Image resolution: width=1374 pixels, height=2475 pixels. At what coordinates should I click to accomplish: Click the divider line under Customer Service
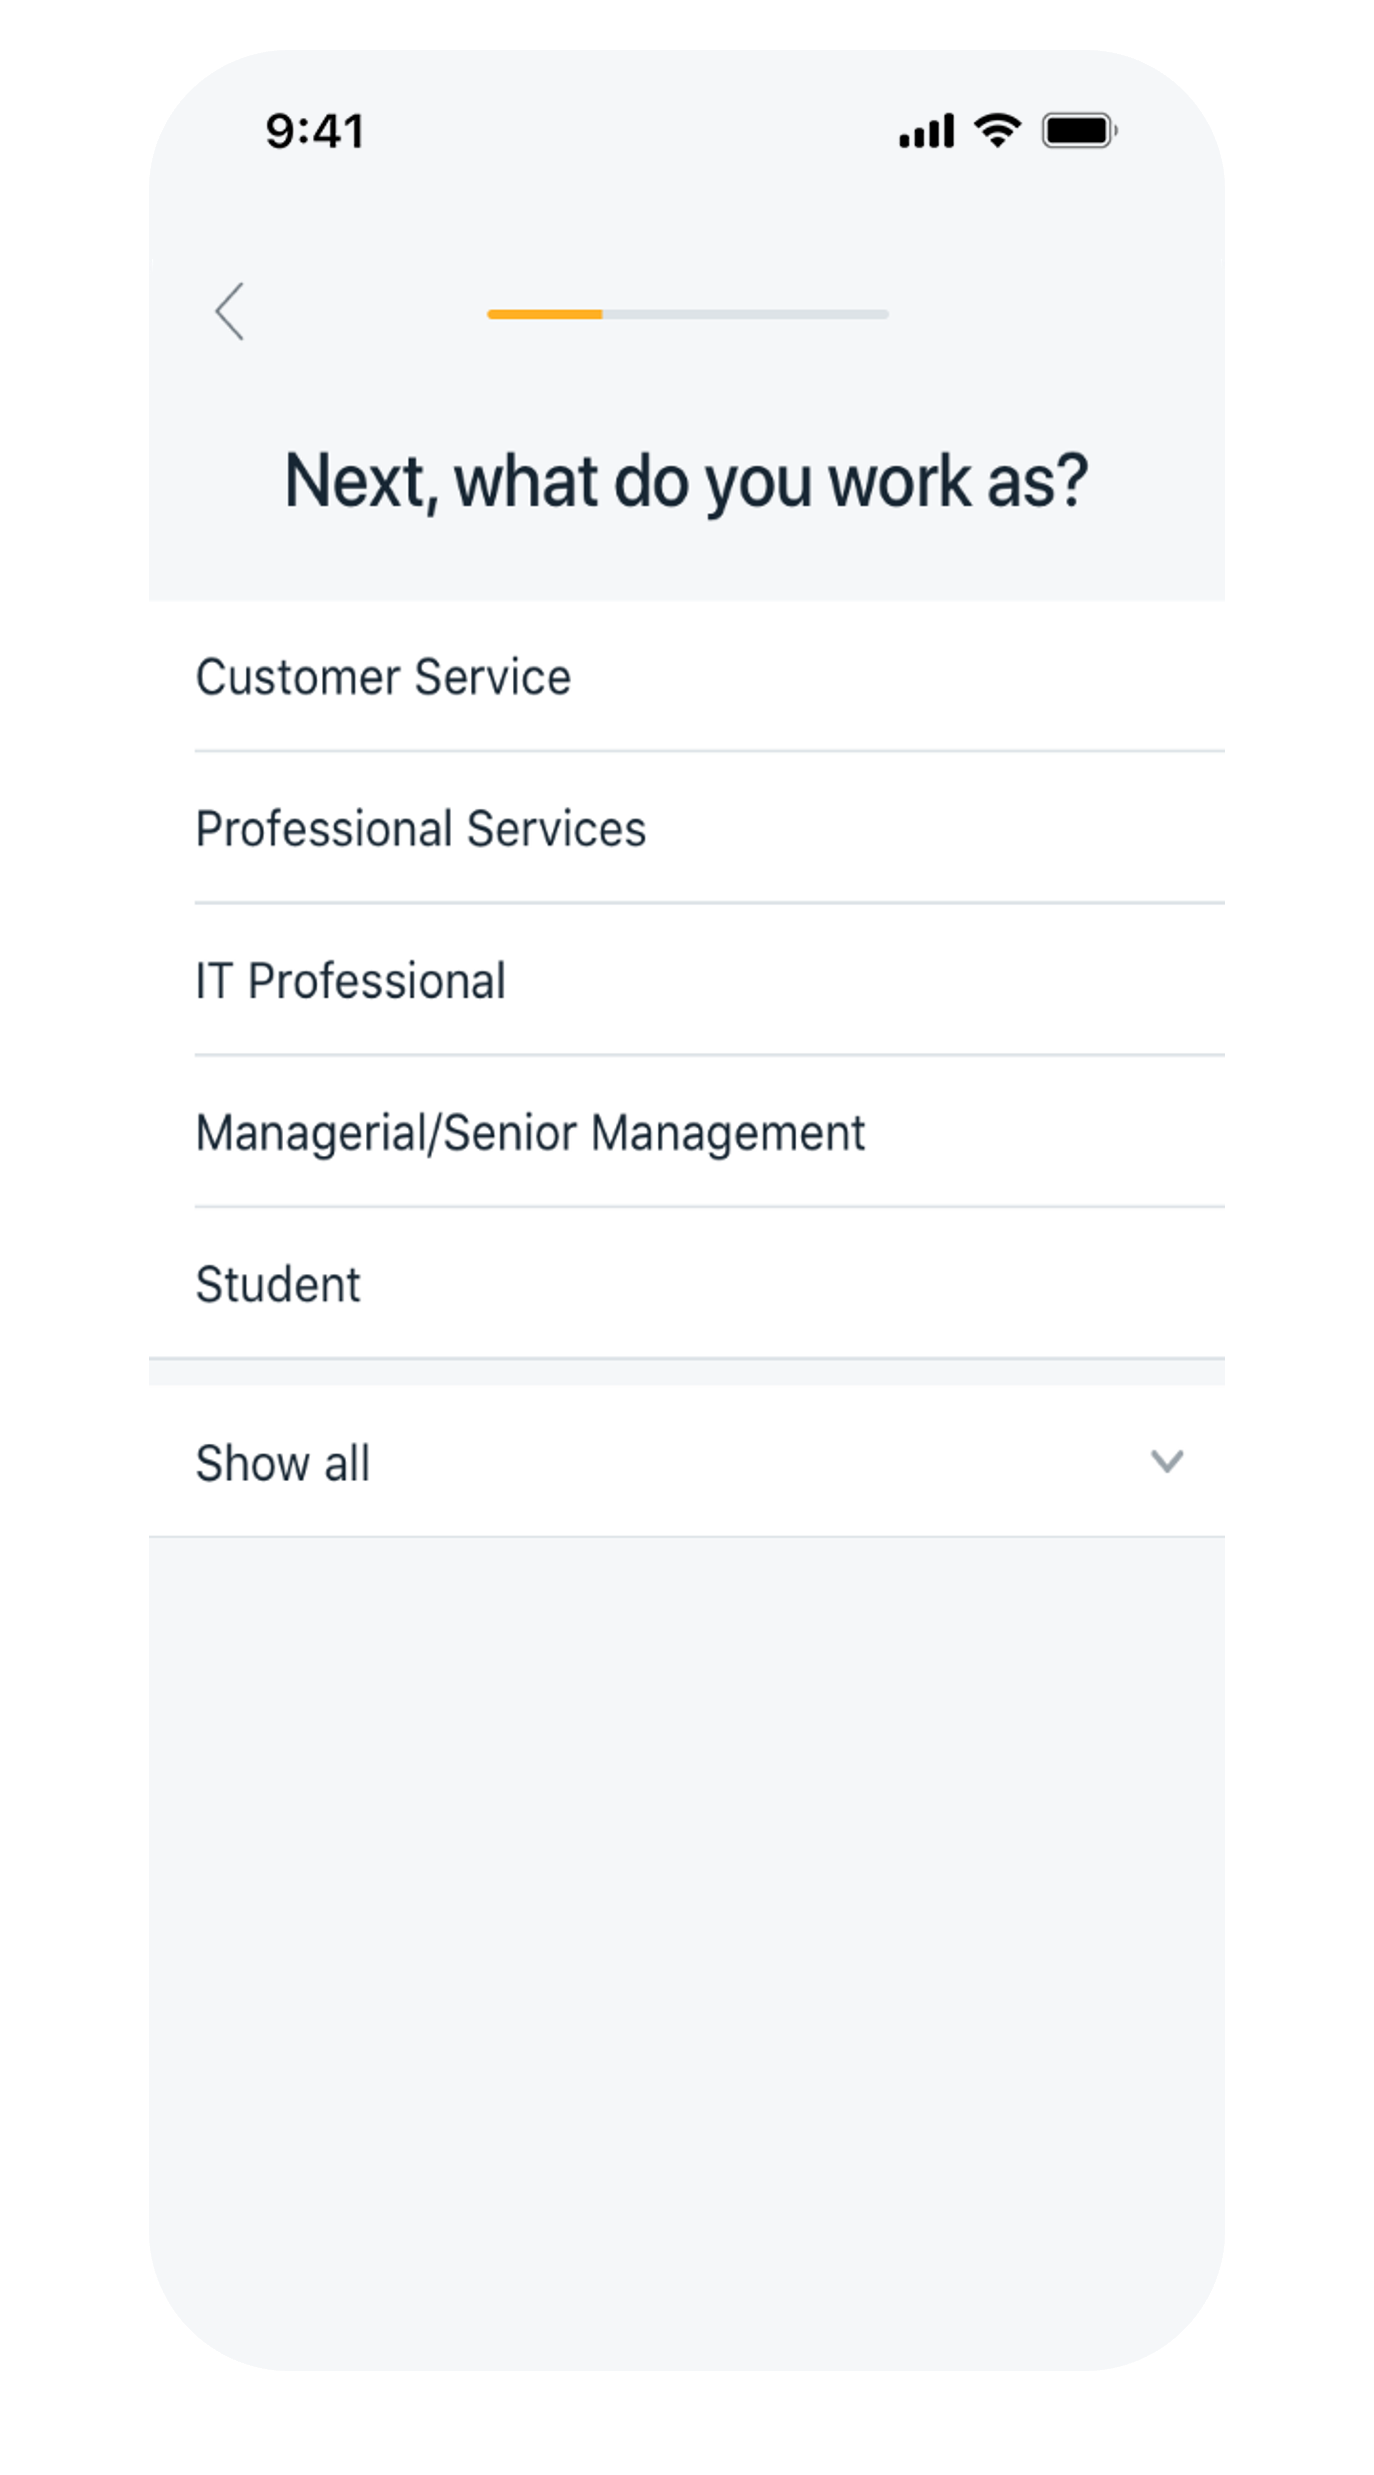709,752
